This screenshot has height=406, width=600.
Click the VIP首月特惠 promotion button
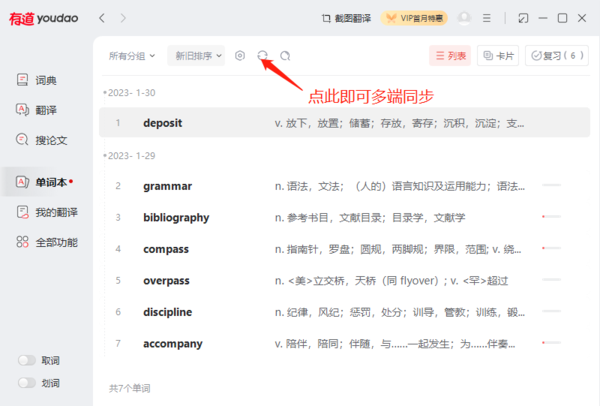[409, 18]
